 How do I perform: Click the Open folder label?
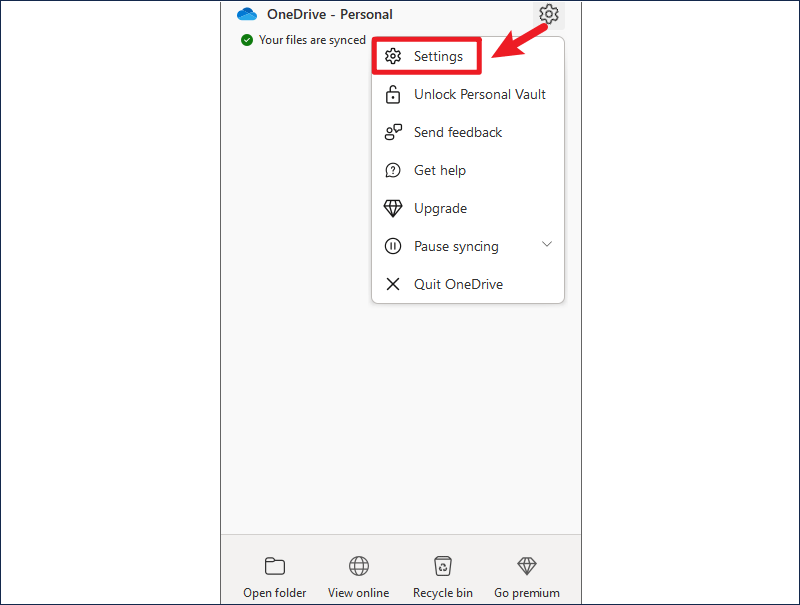click(x=275, y=593)
